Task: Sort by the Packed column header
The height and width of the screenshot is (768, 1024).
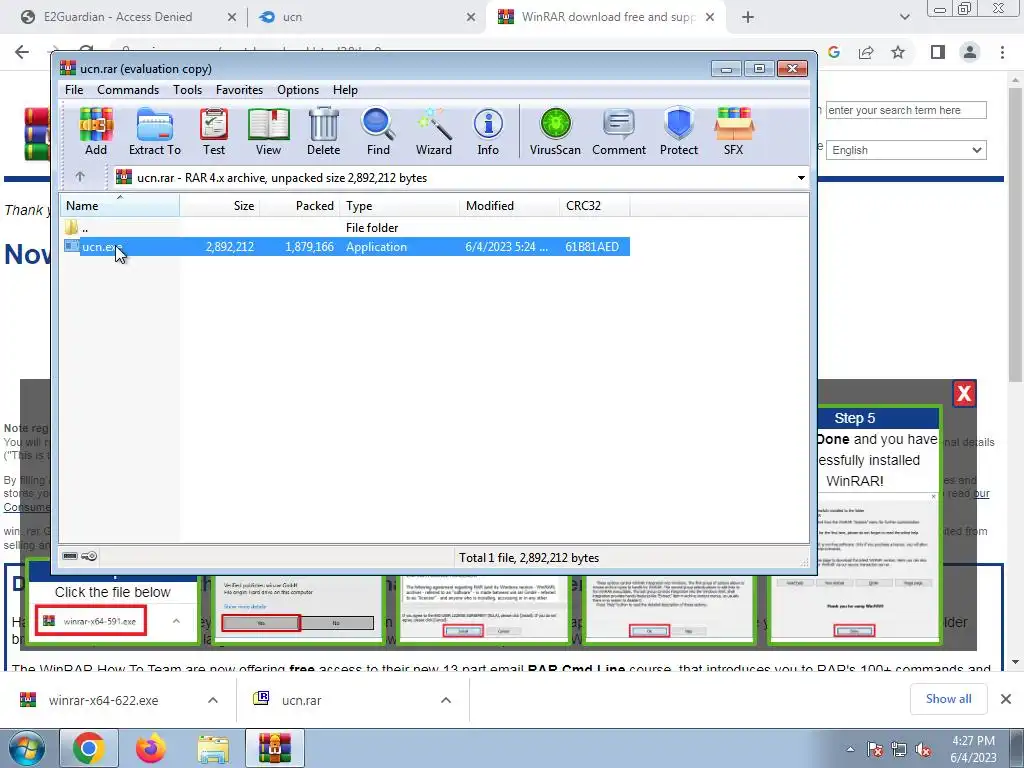Action: (300, 206)
